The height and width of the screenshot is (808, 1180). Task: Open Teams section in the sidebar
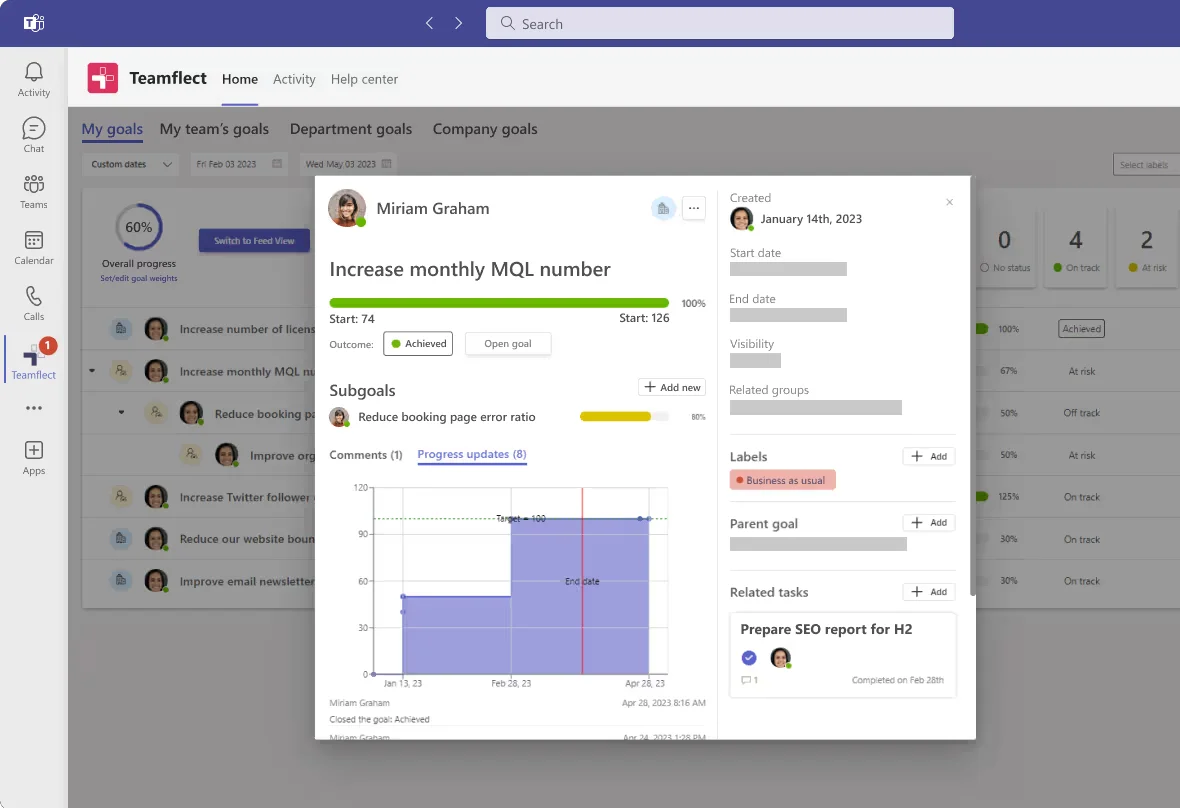pyautogui.click(x=34, y=192)
